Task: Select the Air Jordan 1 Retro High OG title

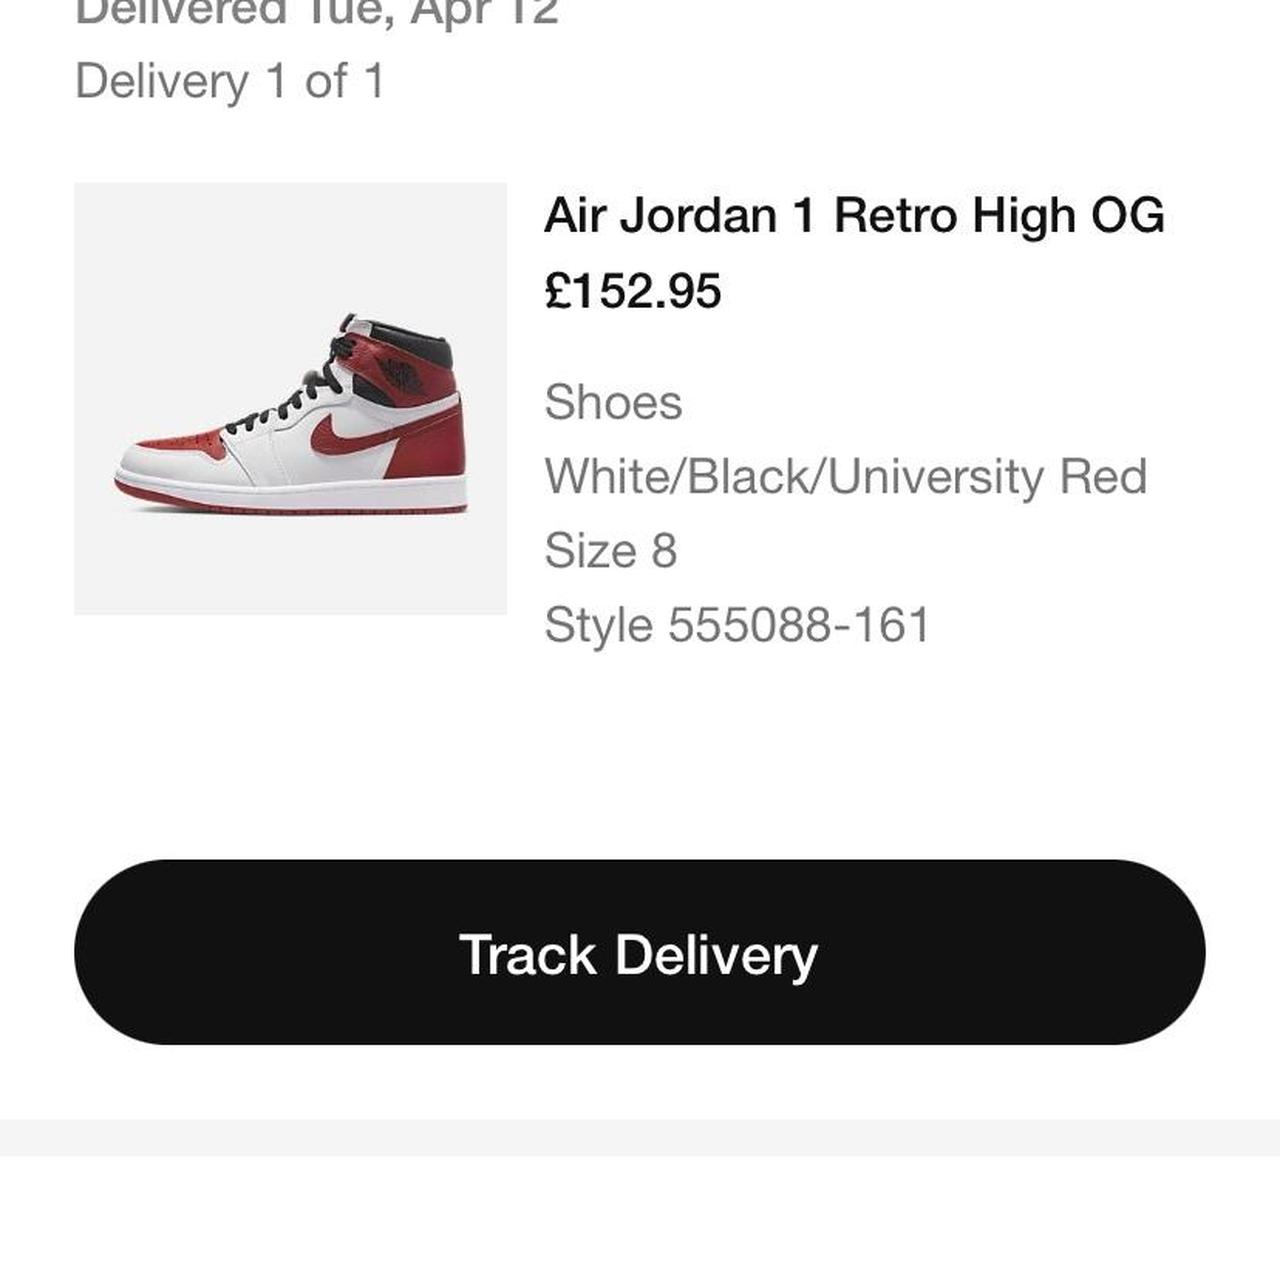Action: (x=855, y=215)
